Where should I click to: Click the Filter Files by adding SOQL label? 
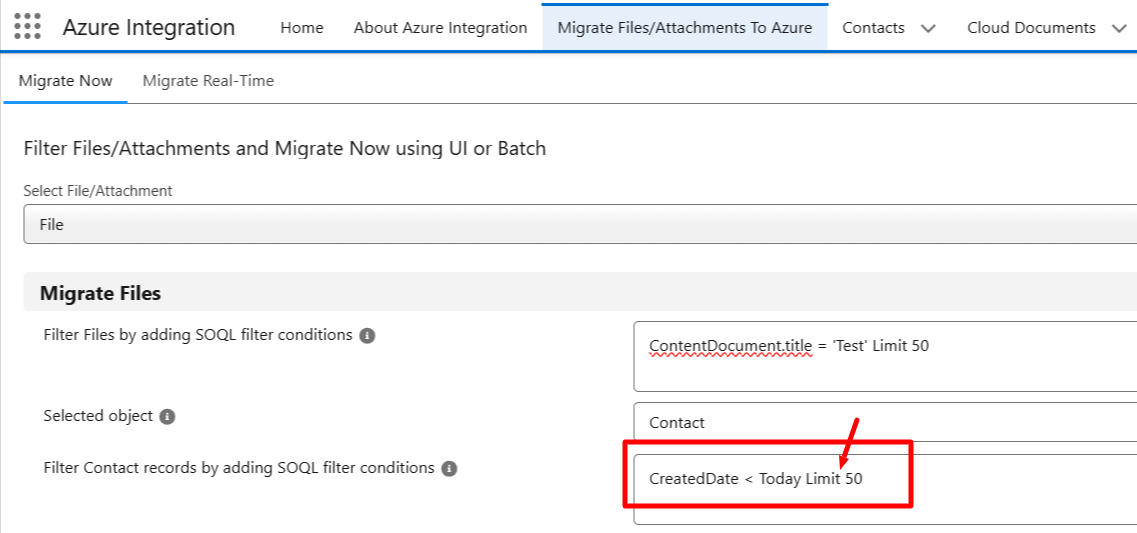(198, 335)
